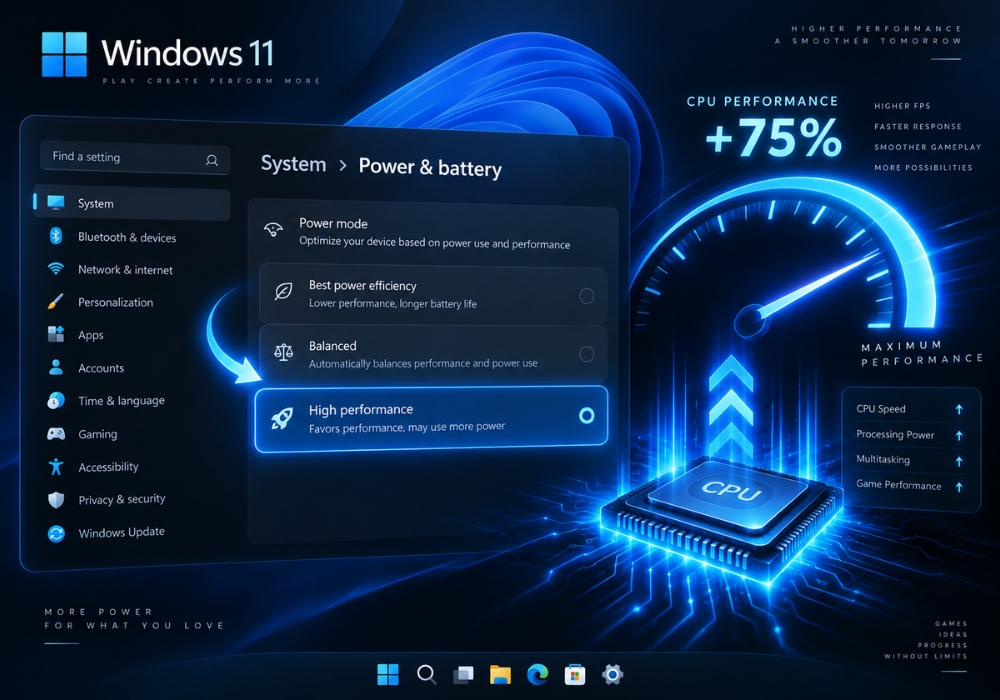The image size is (1000, 700).
Task: Click the Windows Update refresh icon
Action: (x=56, y=533)
